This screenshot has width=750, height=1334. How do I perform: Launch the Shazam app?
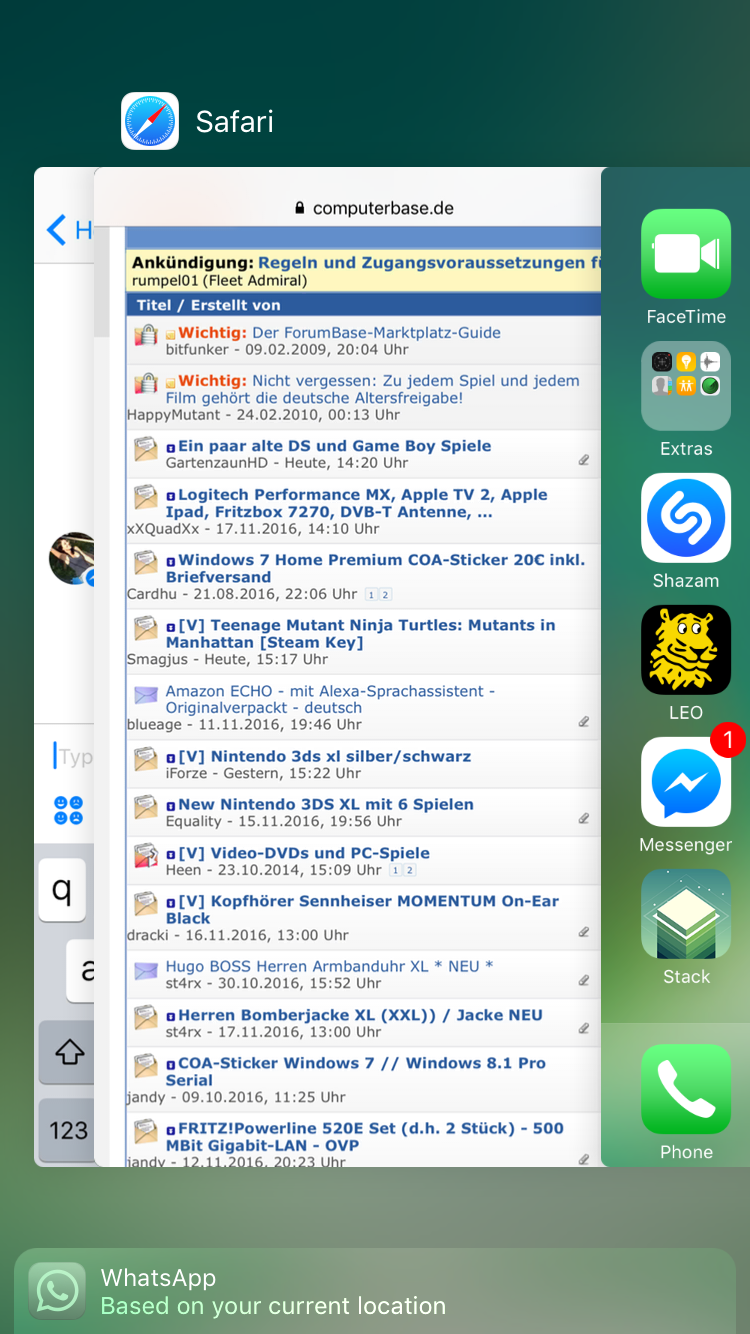click(x=686, y=518)
